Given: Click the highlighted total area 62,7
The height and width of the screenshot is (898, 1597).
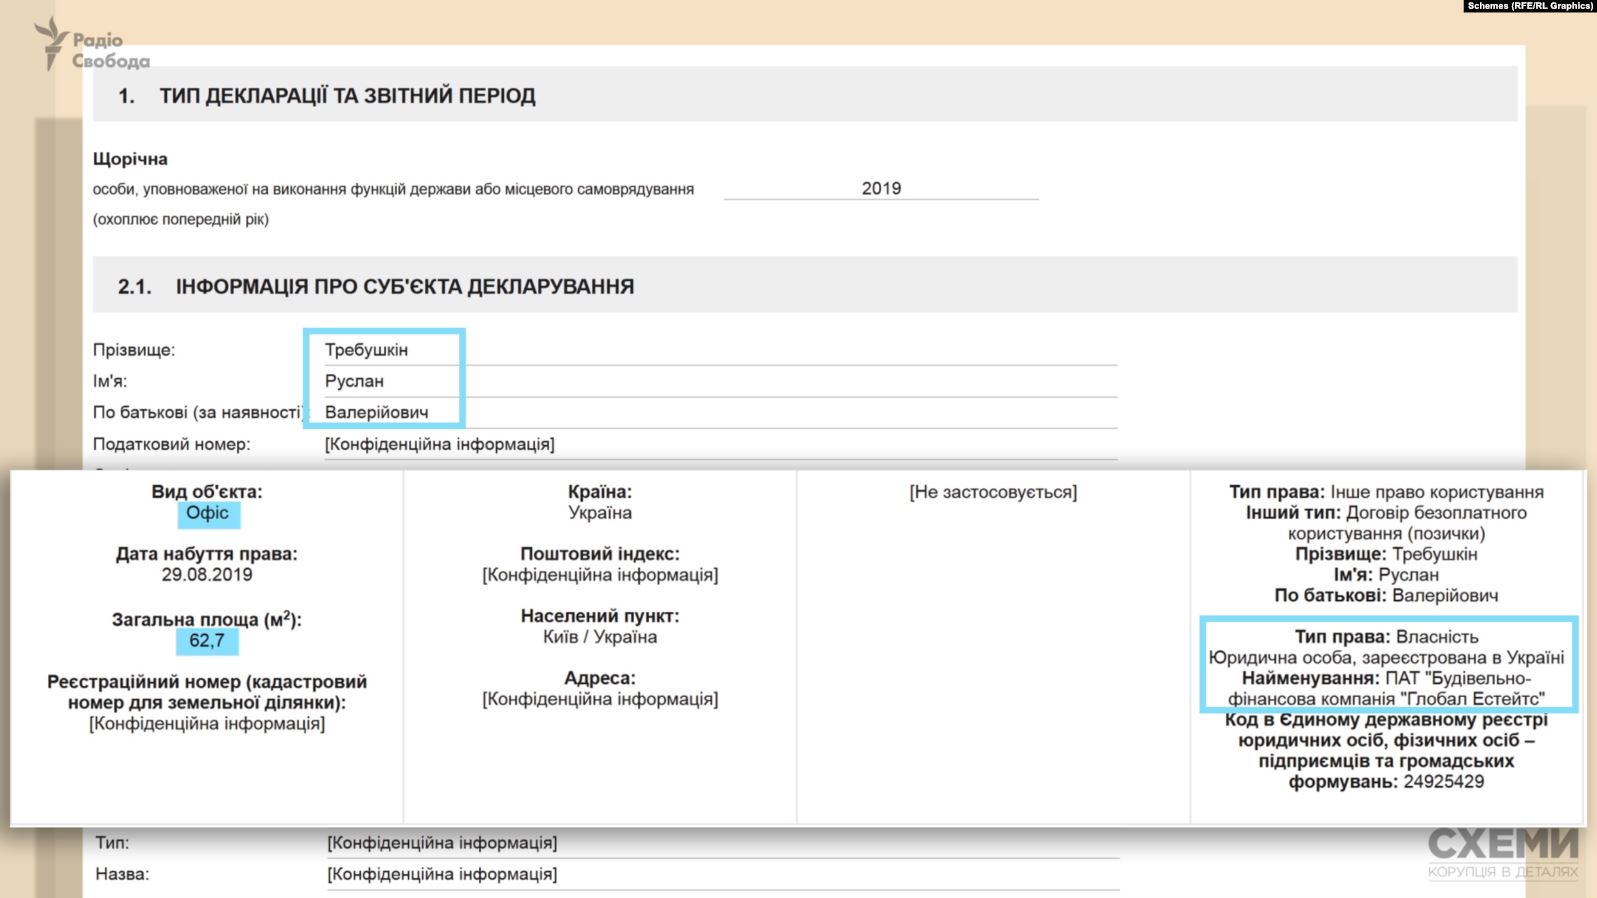Looking at the screenshot, I should (207, 641).
